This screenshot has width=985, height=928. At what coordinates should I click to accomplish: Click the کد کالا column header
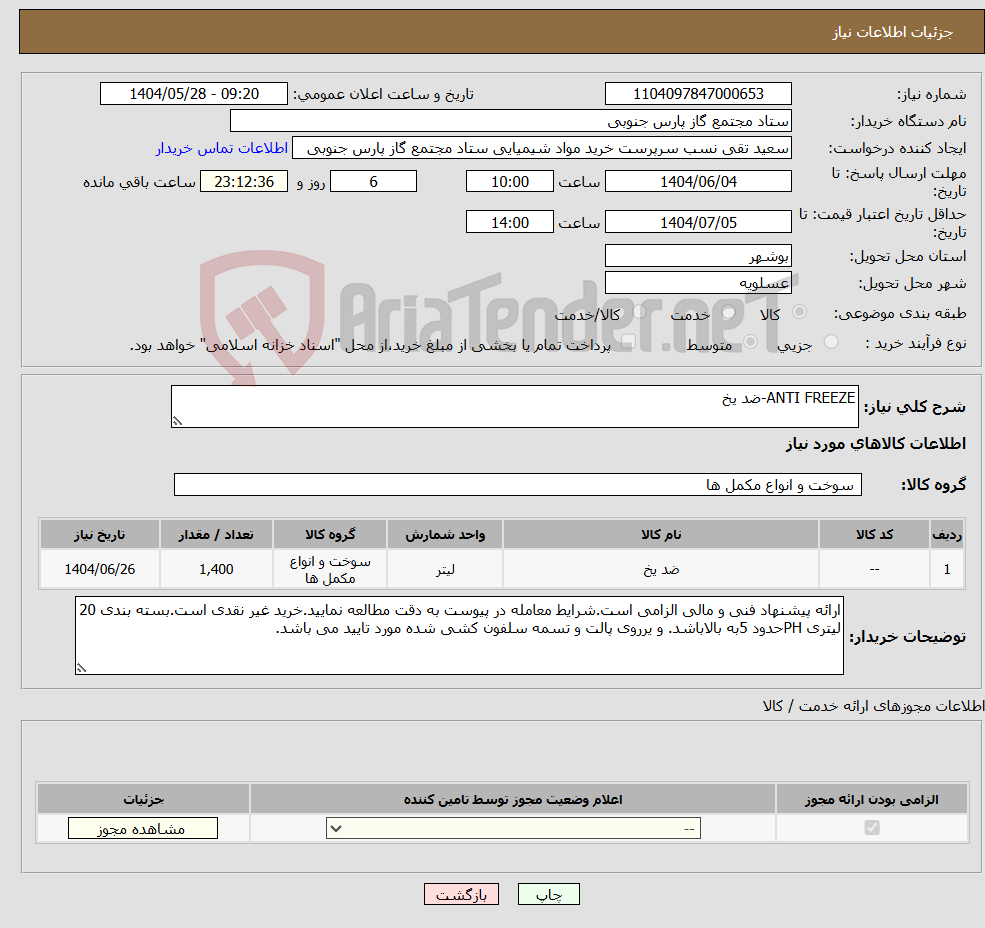(874, 534)
